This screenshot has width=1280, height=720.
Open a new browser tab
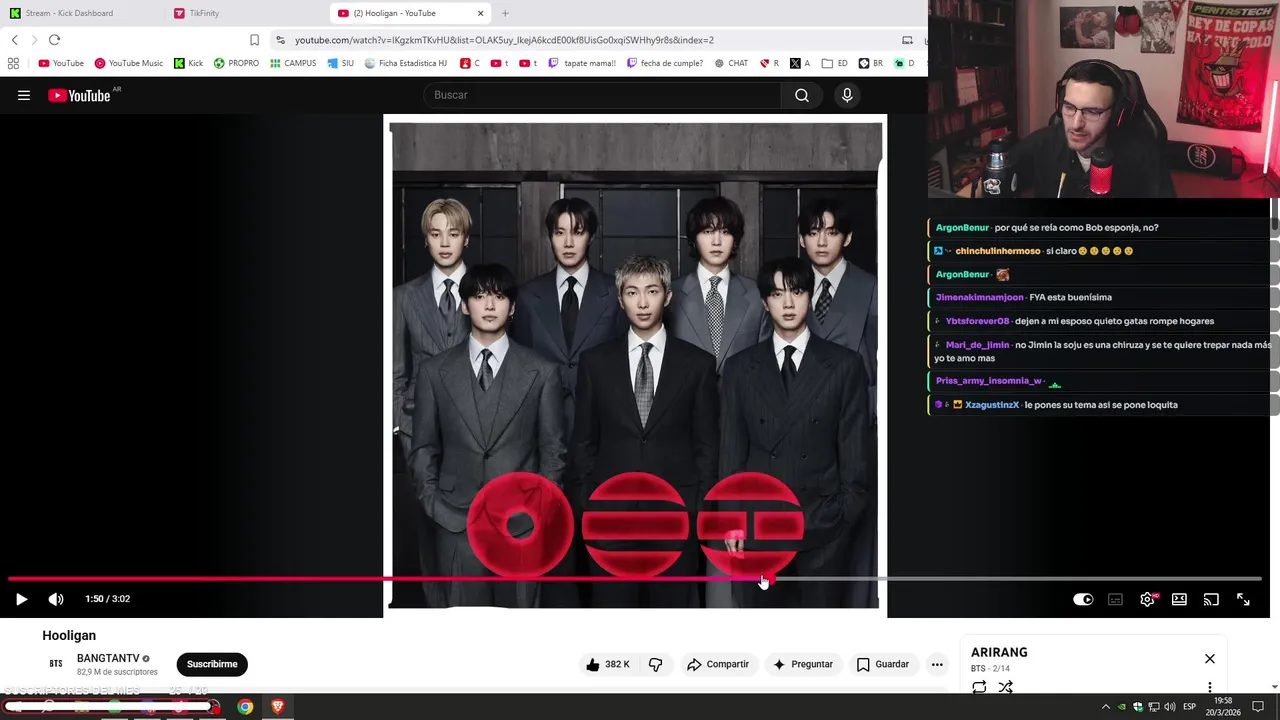tap(505, 13)
